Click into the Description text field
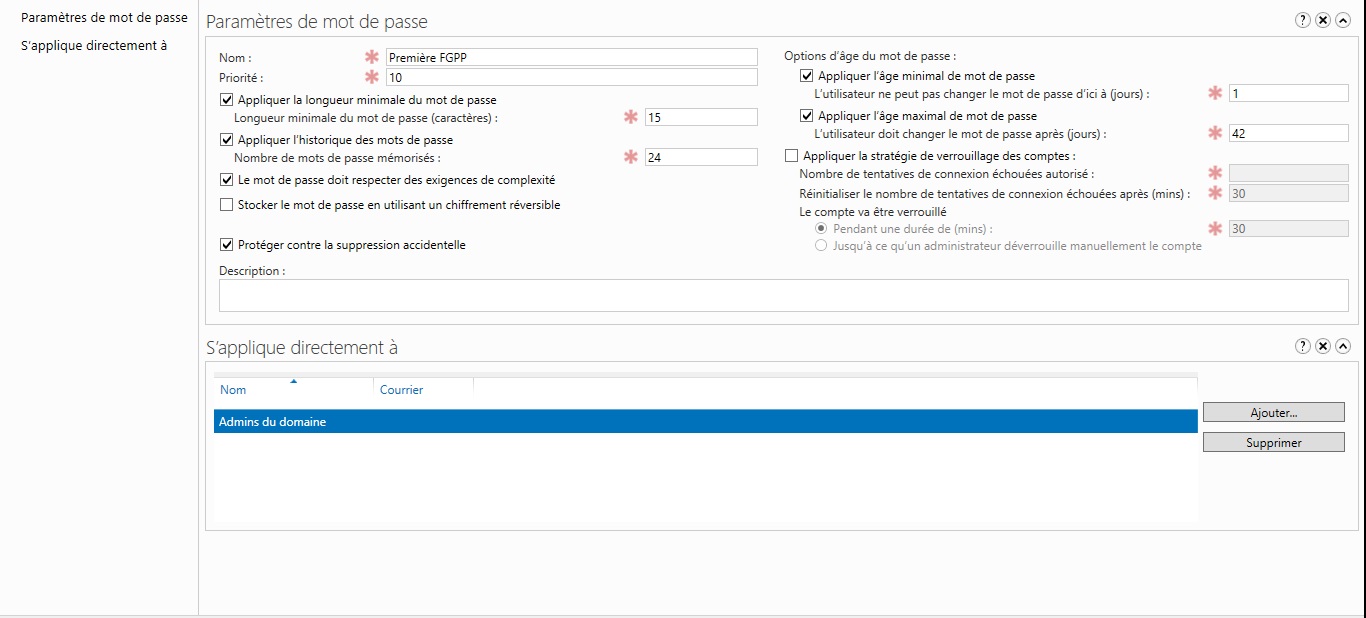Screen dimensions: 1366x618 (x=783, y=296)
